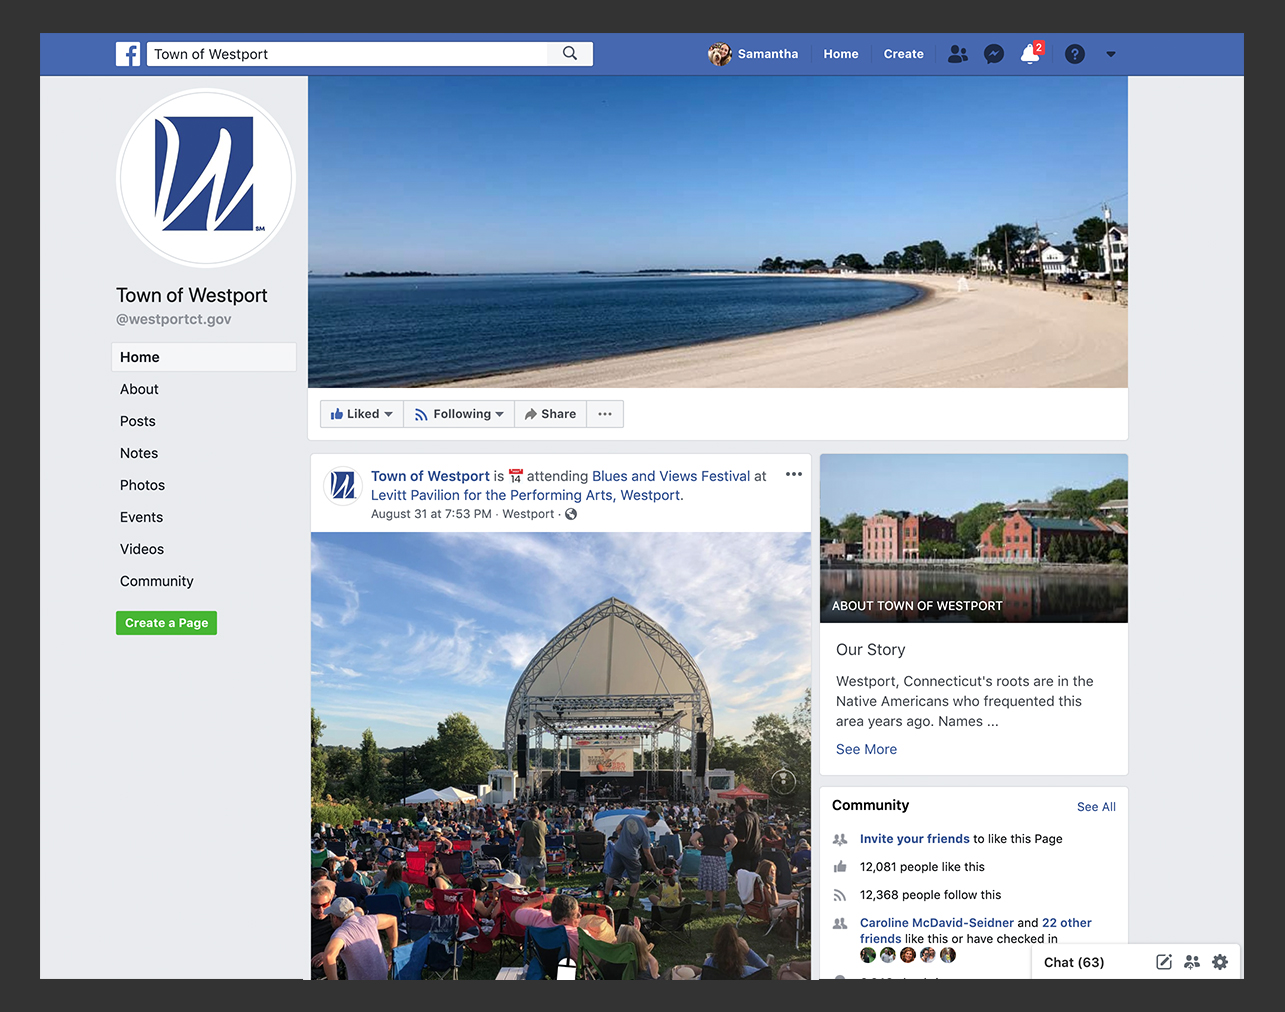1285x1012 pixels.
Task: Click the help question mark icon
Action: [1074, 54]
